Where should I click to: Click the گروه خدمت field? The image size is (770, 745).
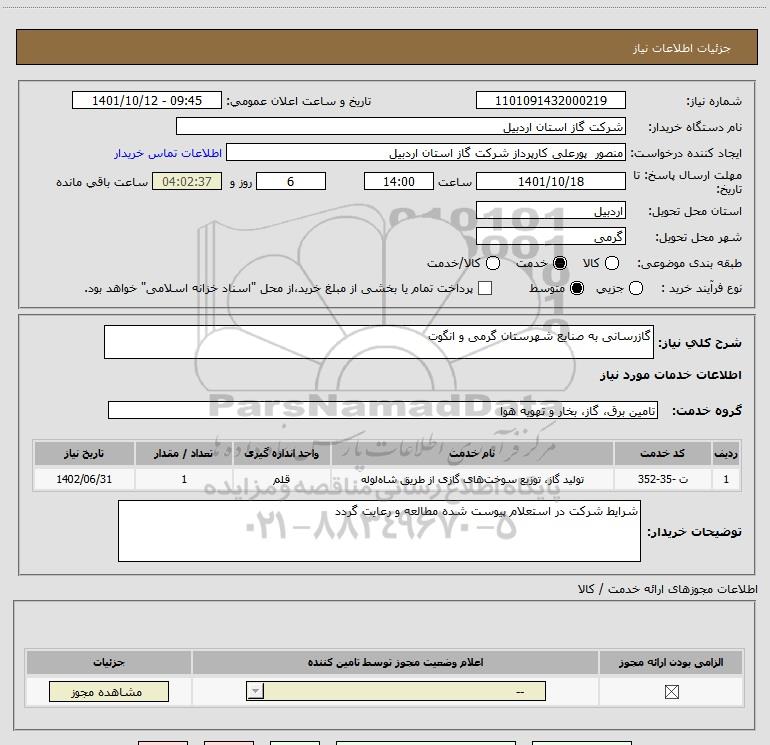coord(383,411)
